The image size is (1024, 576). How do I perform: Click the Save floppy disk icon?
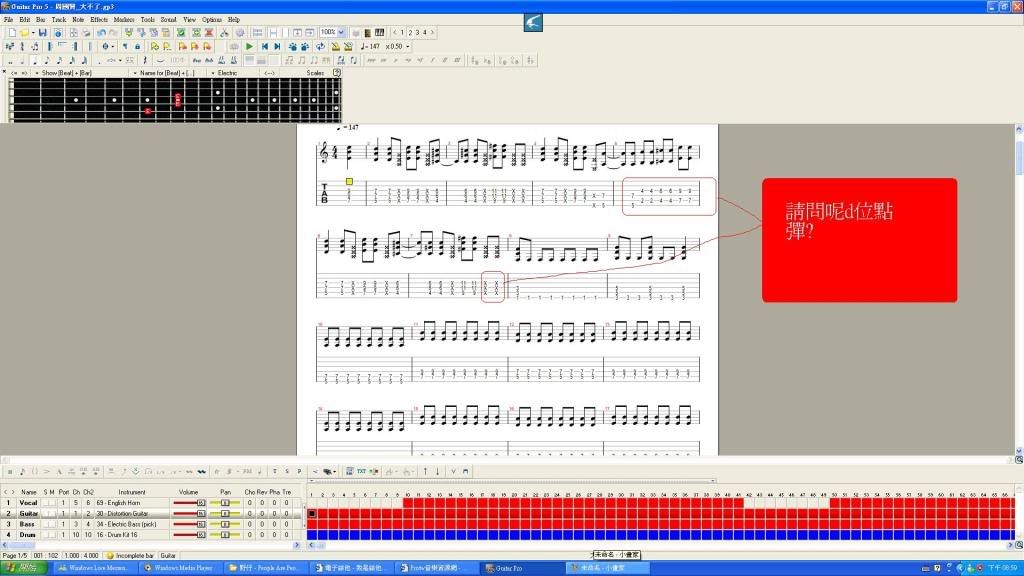[x=44, y=33]
